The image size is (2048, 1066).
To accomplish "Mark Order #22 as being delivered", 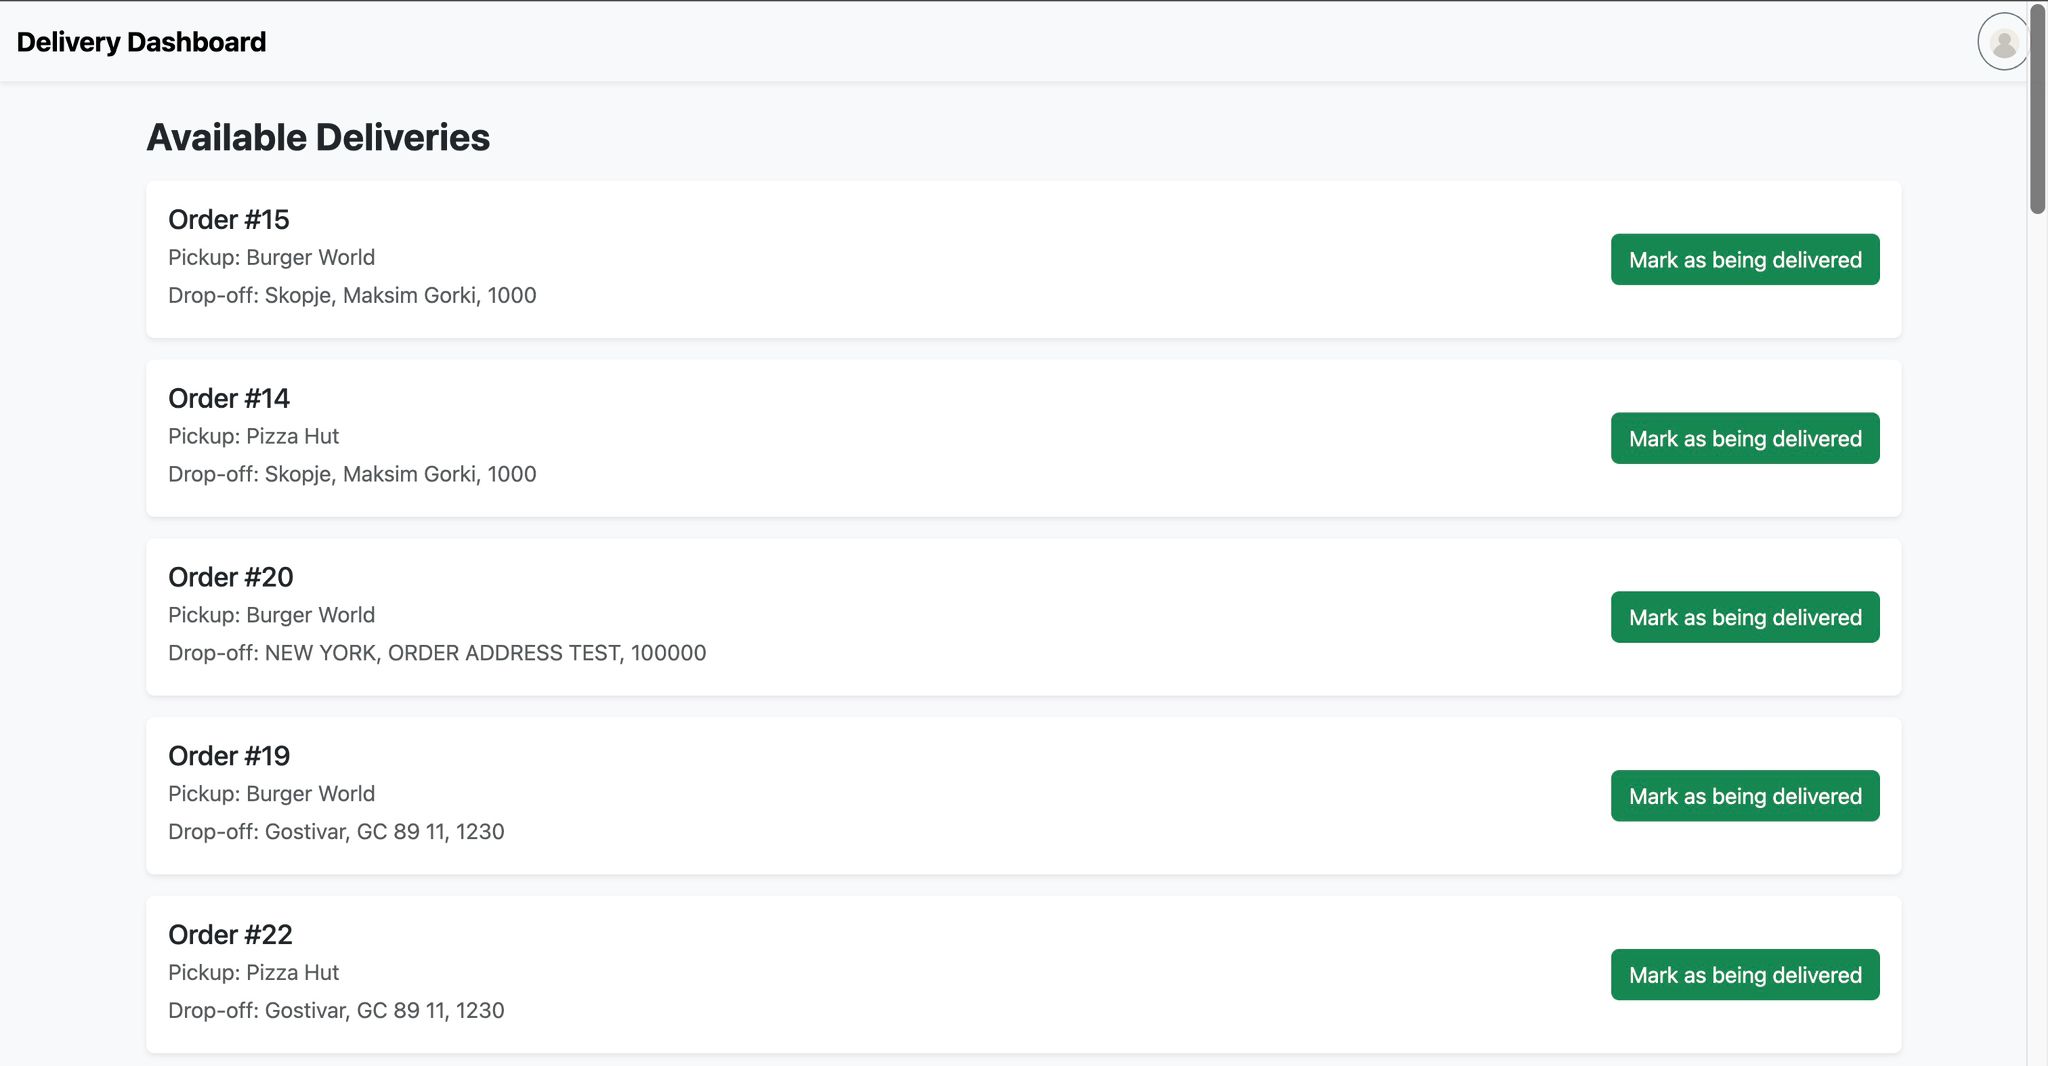I will click(1744, 975).
